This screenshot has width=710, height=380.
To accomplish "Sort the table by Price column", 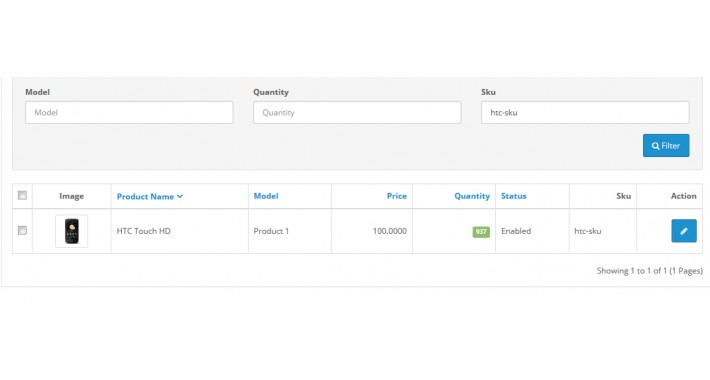I will [397, 196].
